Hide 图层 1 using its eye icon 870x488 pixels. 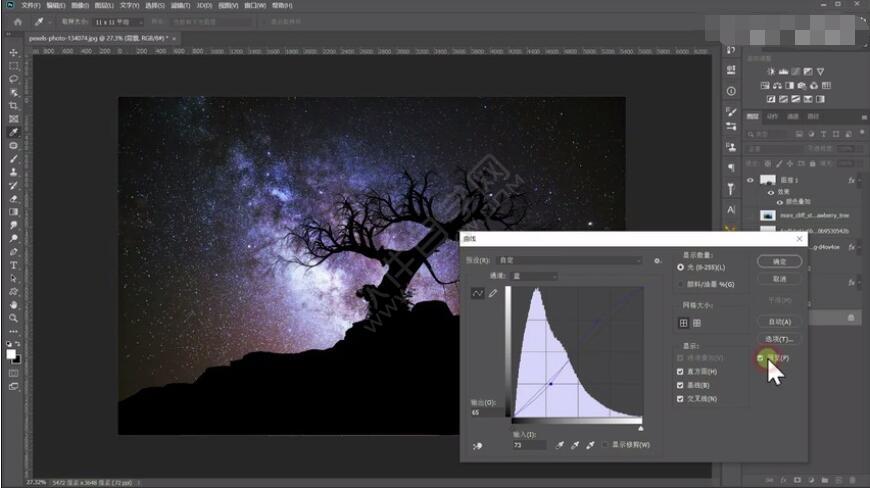(x=751, y=181)
